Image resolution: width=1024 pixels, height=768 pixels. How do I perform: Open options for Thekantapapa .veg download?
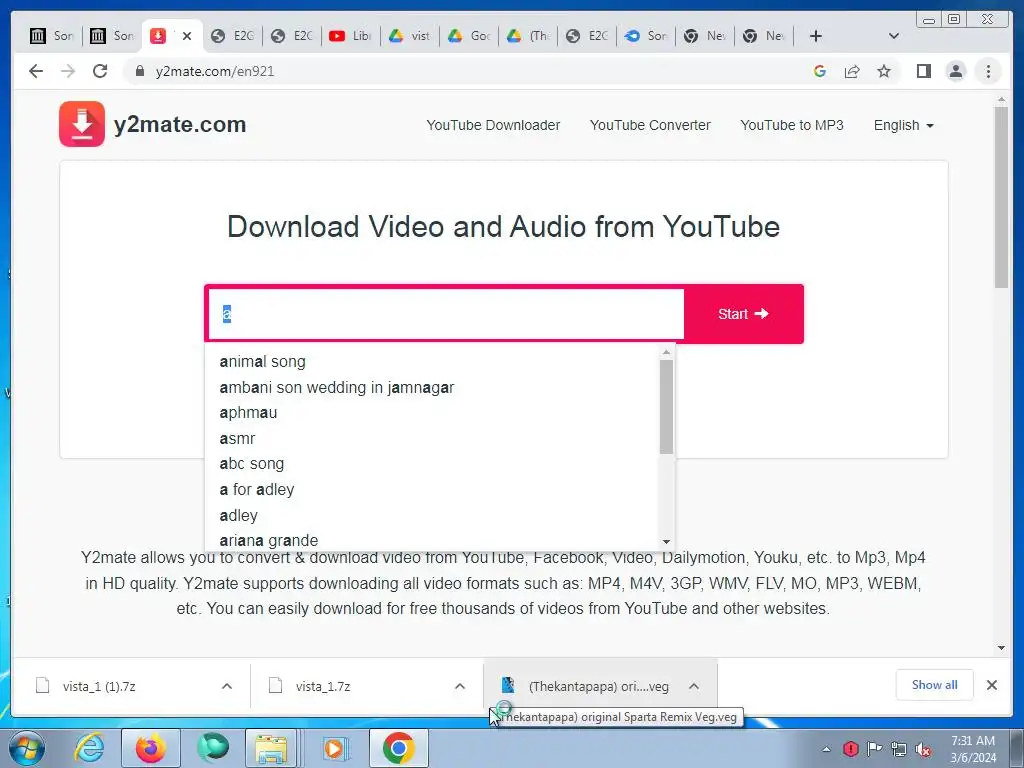[694, 686]
